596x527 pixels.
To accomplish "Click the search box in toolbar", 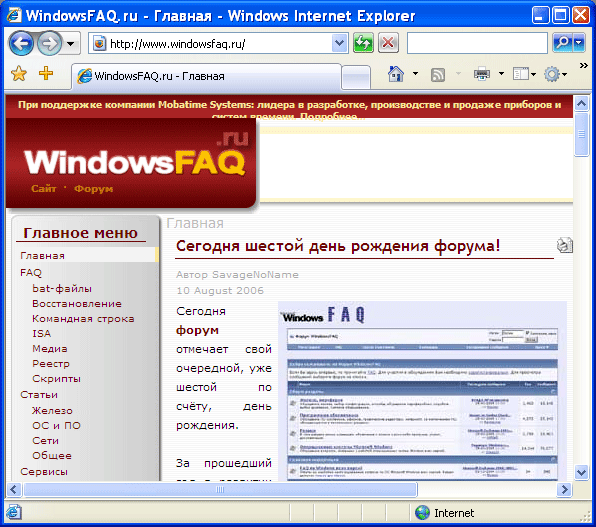I will click(x=477, y=43).
